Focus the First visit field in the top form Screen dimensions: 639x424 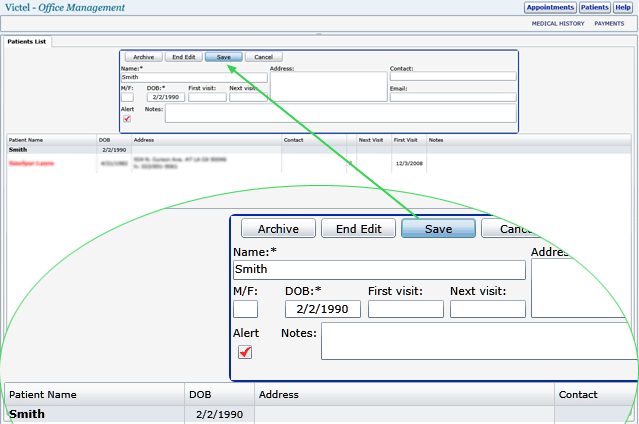tap(207, 97)
